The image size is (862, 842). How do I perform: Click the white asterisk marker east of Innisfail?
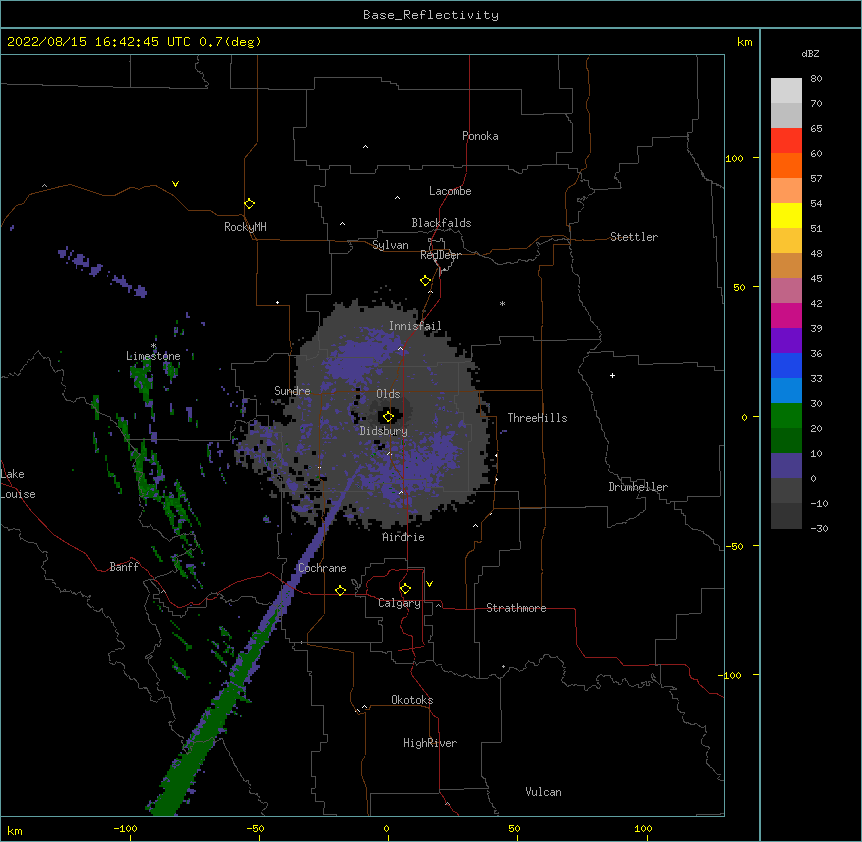tap(502, 303)
